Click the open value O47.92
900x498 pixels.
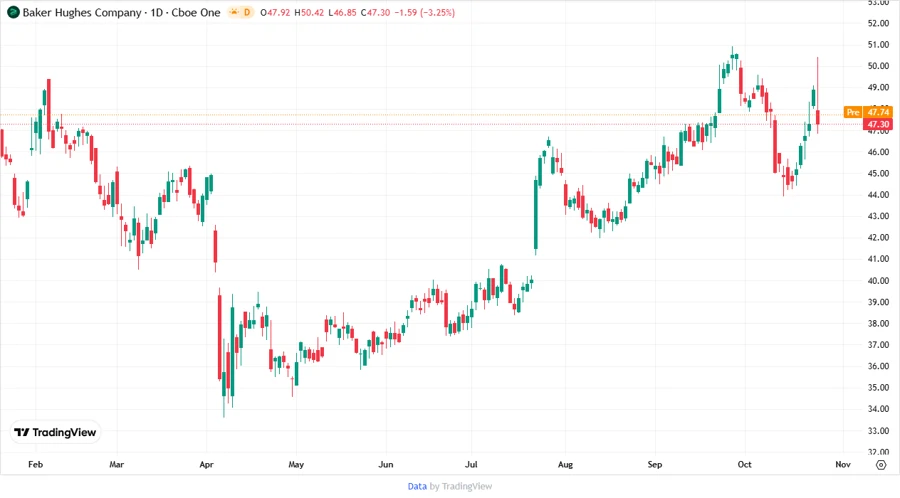pos(275,12)
